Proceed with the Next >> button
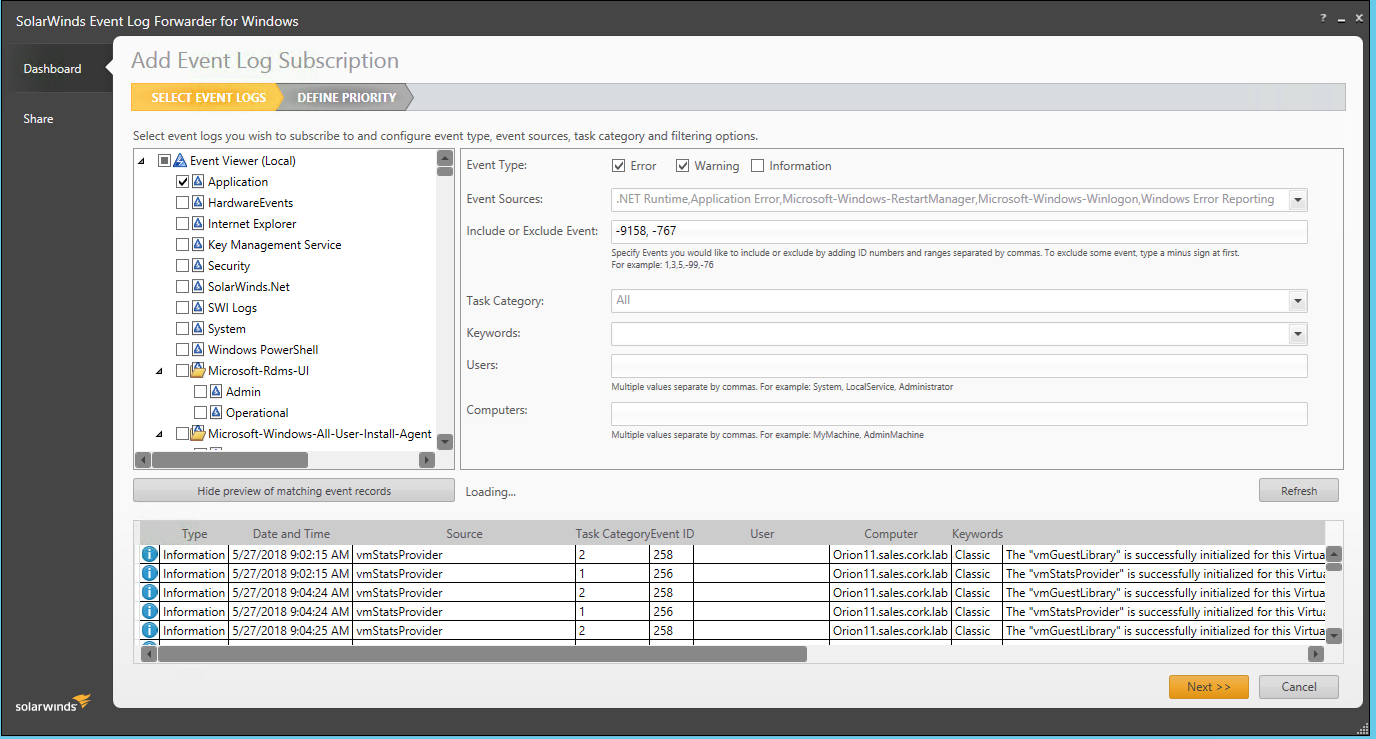 point(1209,687)
